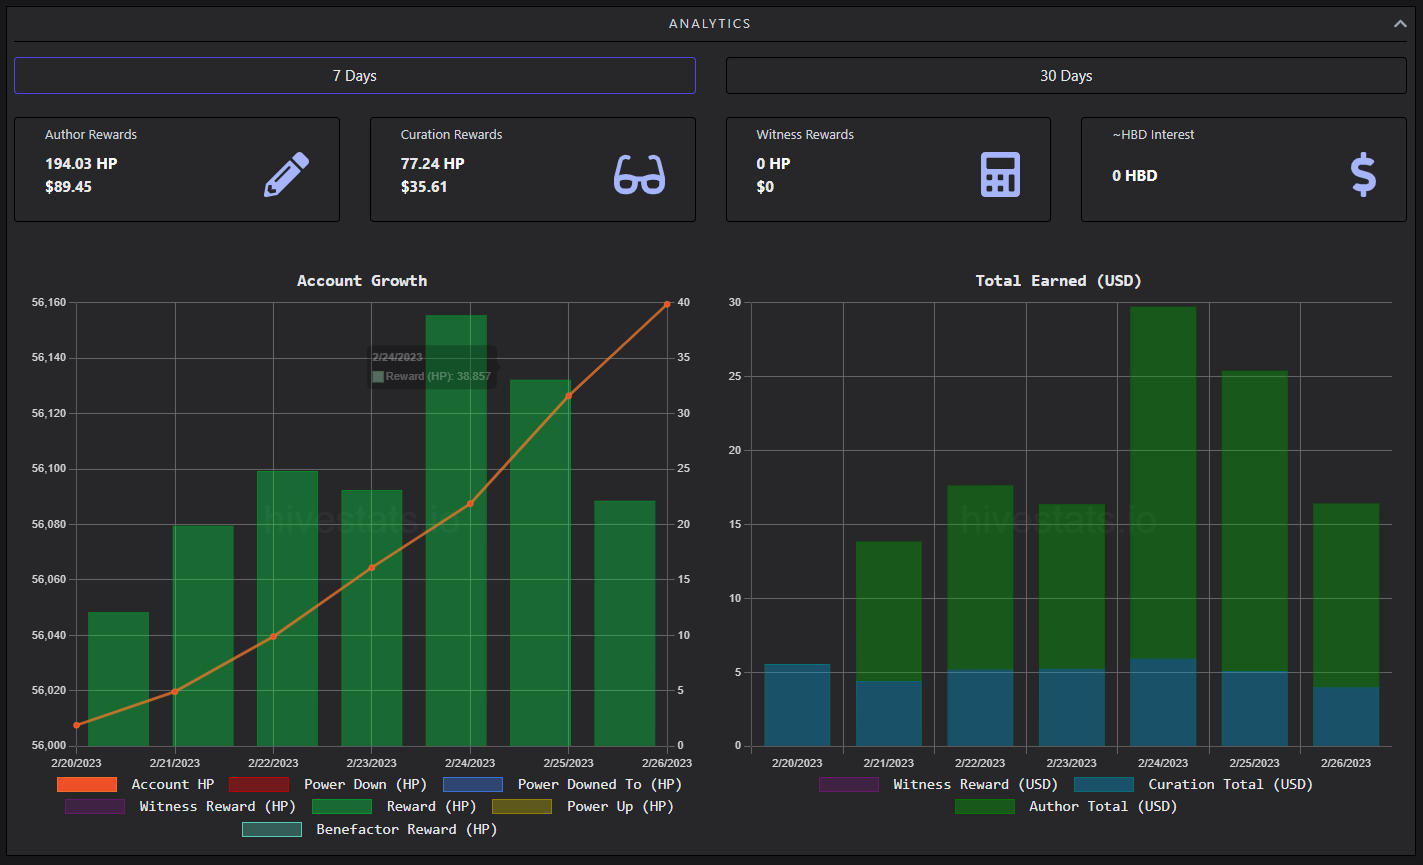Click the Total Earned (USD) chart title
Screen dimensions: 1423x865
coord(1058,281)
